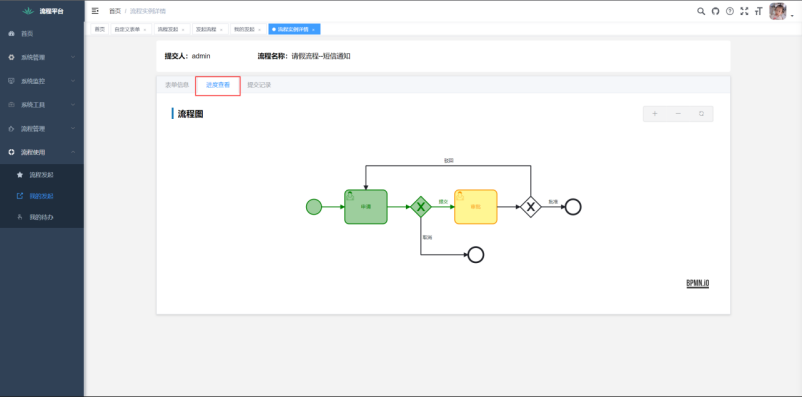Screen dimensions: 803x397
Task: Collapse the sidebar with the hamburger icon
Action: click(95, 11)
